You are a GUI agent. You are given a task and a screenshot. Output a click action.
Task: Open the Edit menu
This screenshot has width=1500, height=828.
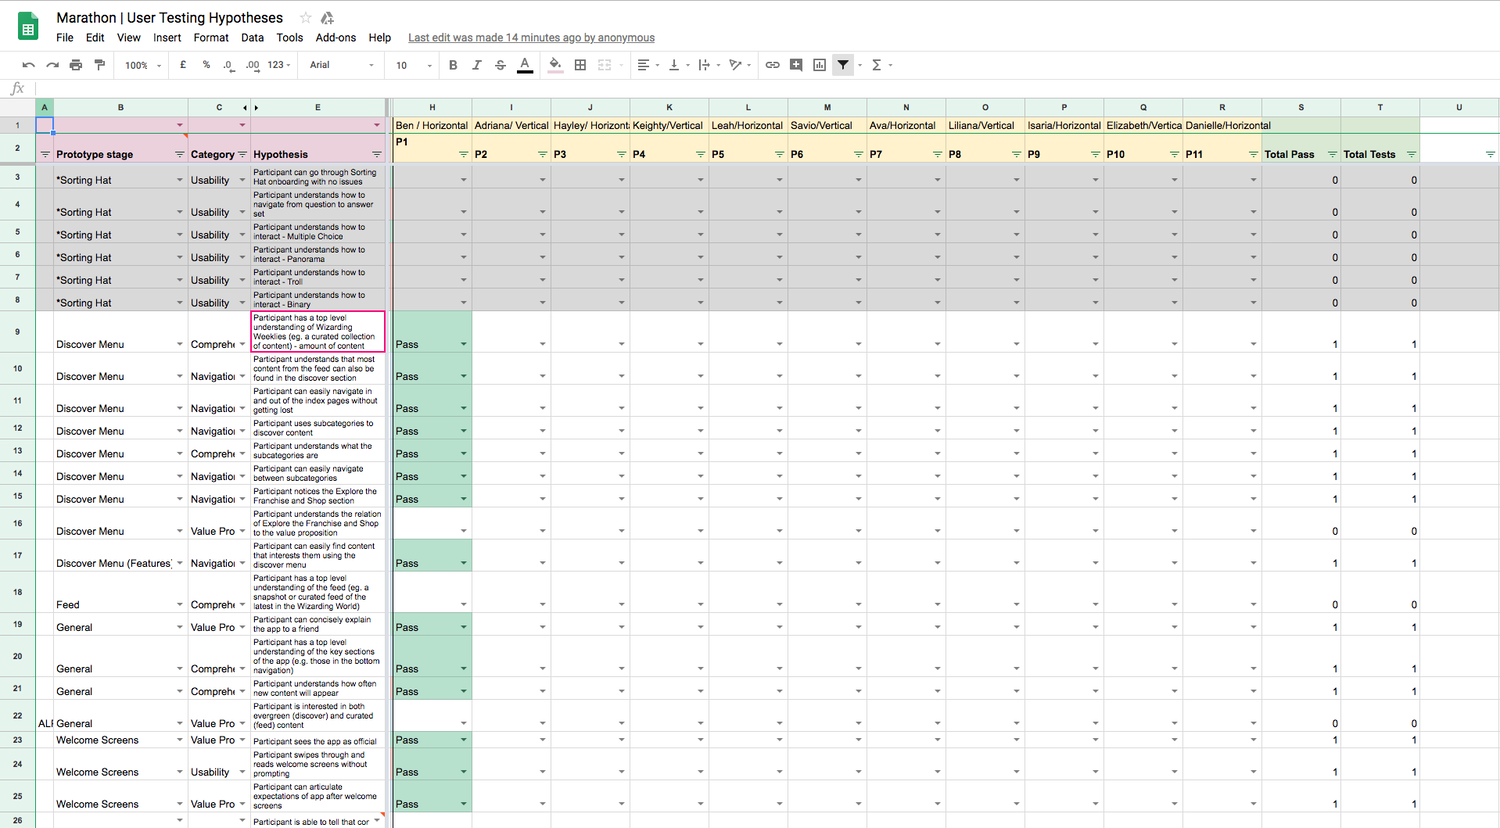(95, 38)
